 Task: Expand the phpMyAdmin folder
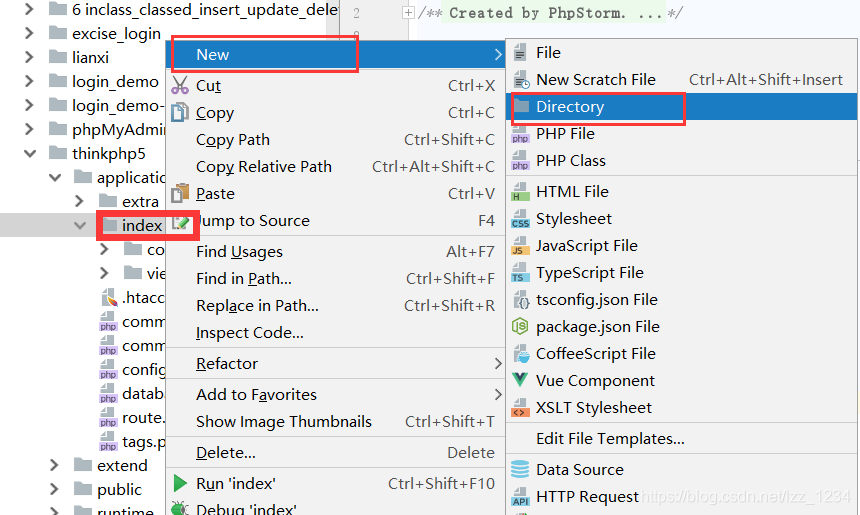coord(29,129)
